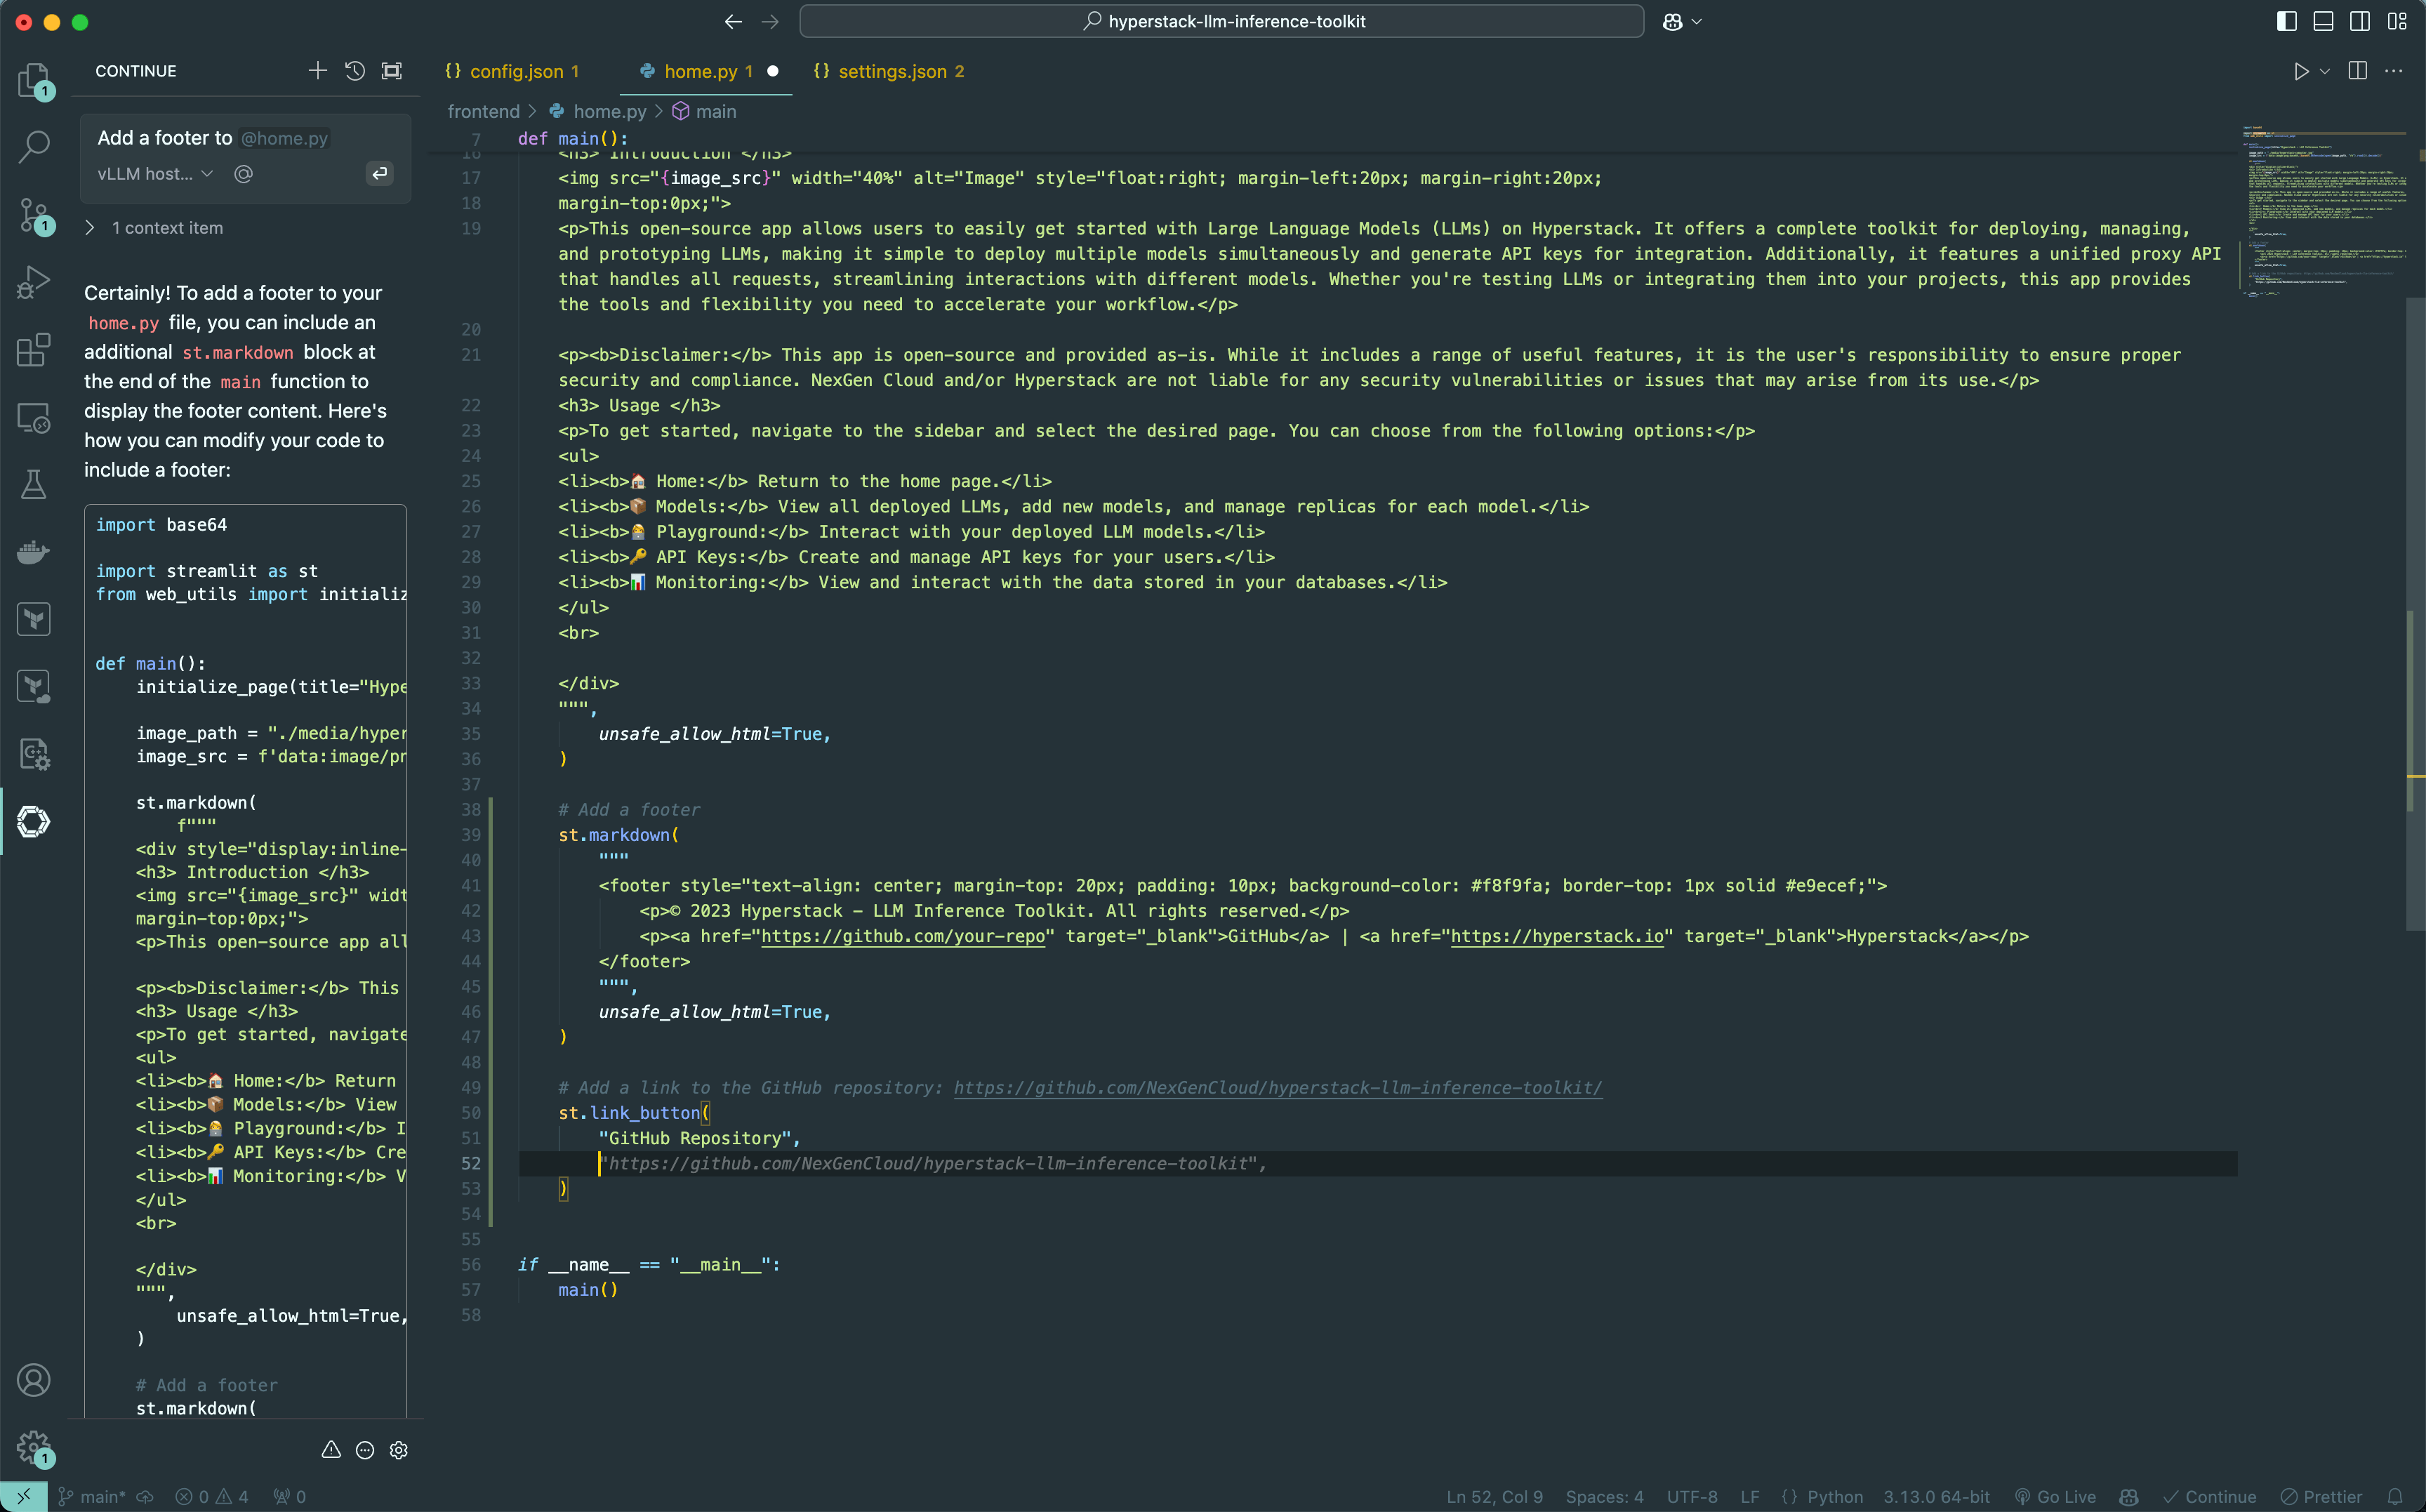Screen dimensions: 2426x1512
Task: Submit the prompt with the enter button
Action: (x=379, y=174)
